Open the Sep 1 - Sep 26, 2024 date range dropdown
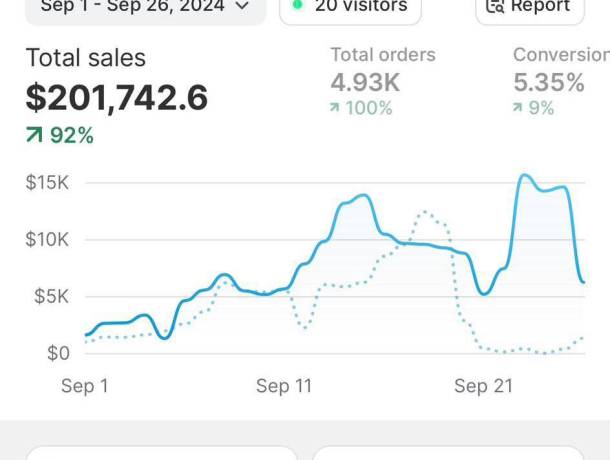The width and height of the screenshot is (610, 460). [x=145, y=8]
